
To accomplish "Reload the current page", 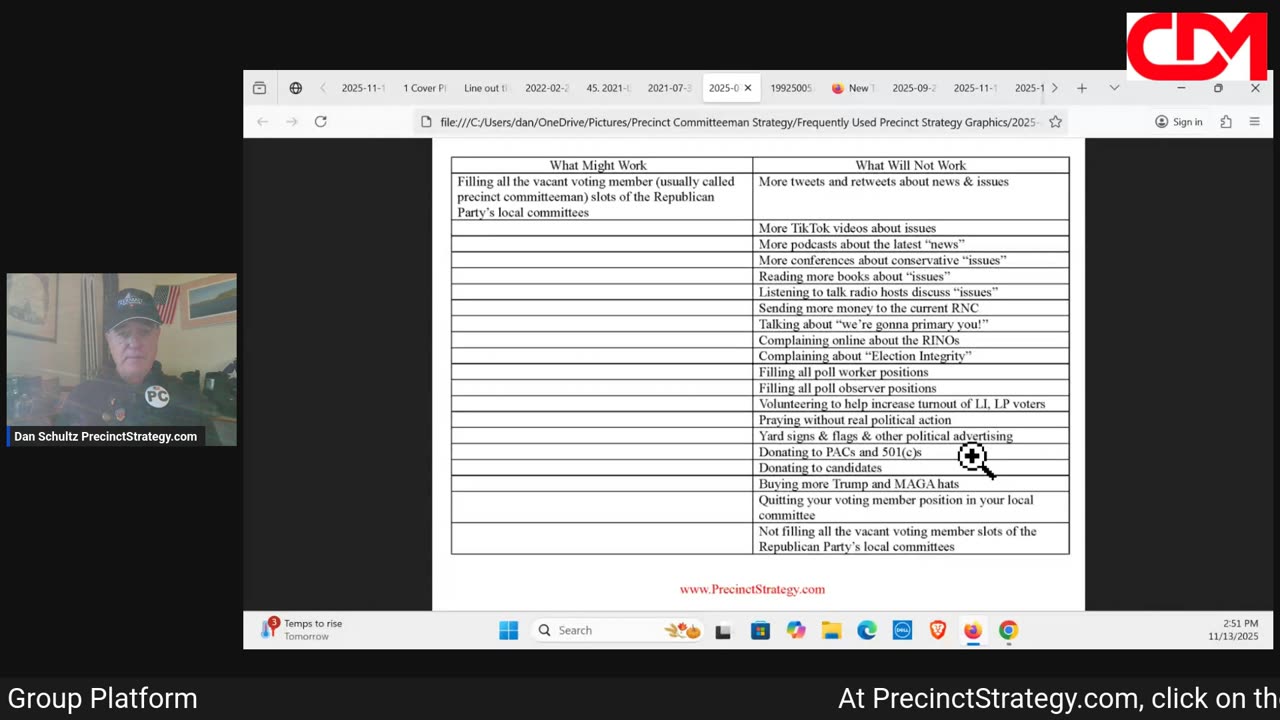I will coord(321,121).
